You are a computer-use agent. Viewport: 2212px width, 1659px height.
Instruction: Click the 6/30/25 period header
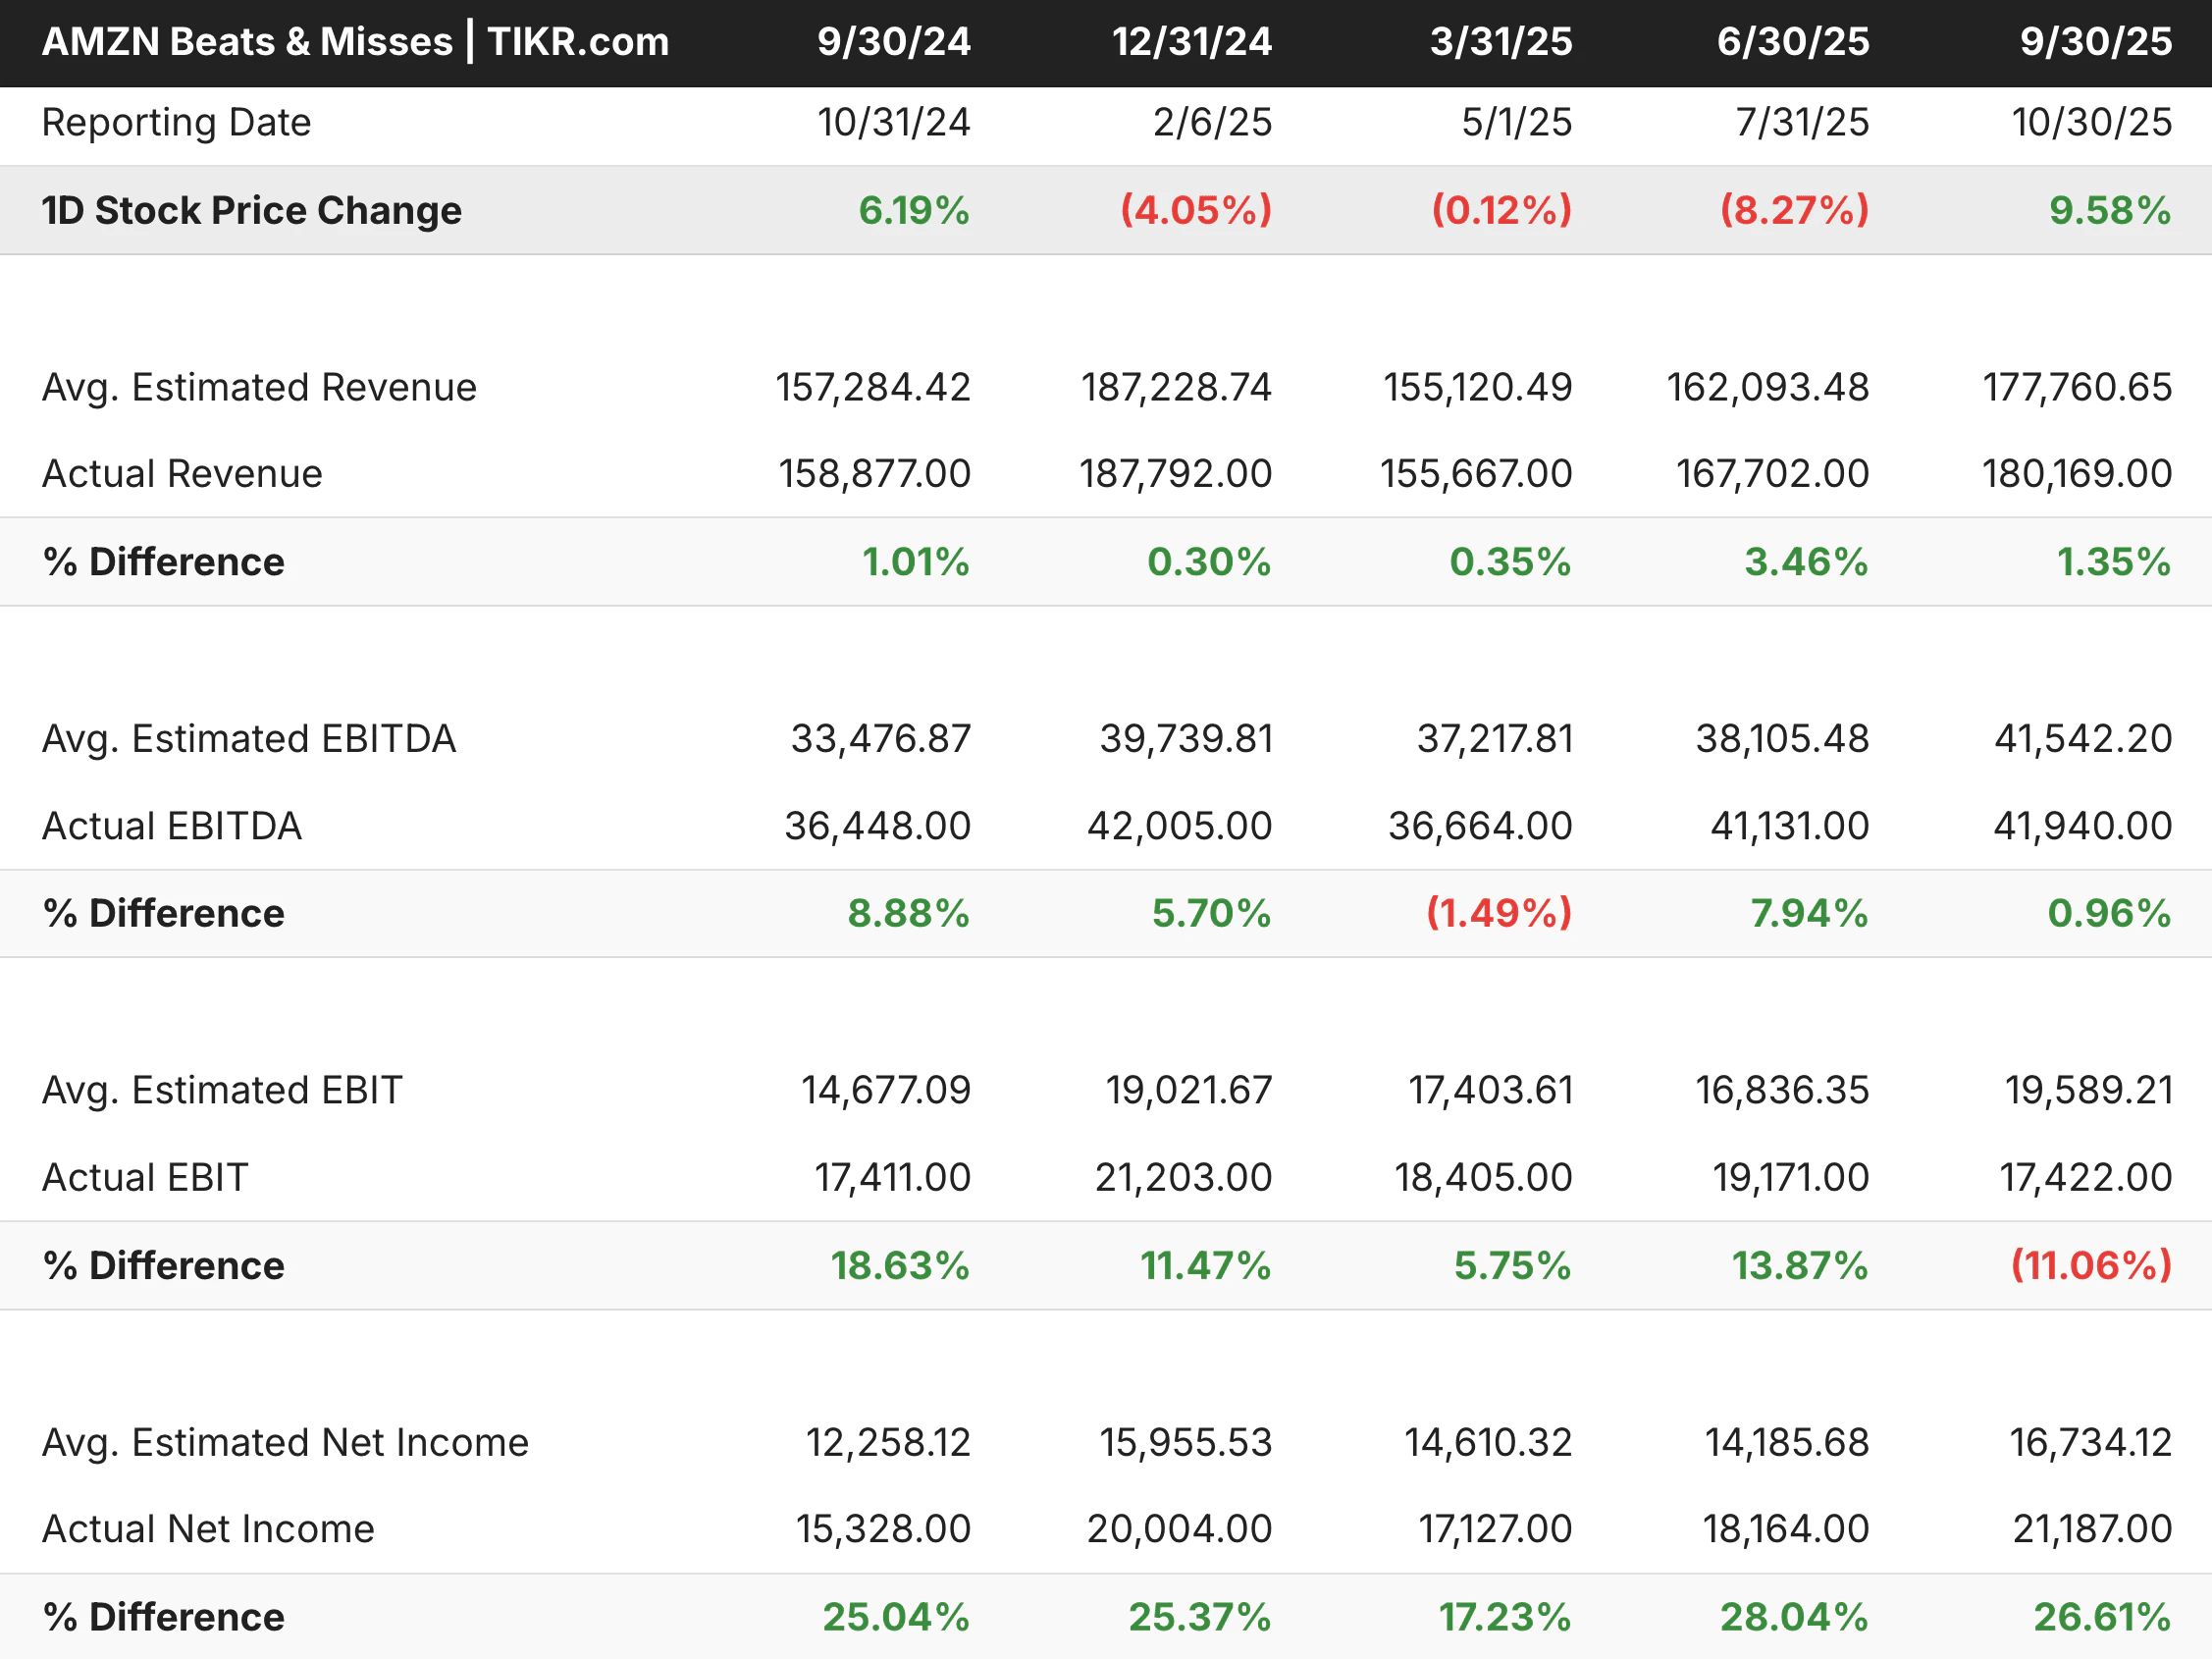point(1792,42)
